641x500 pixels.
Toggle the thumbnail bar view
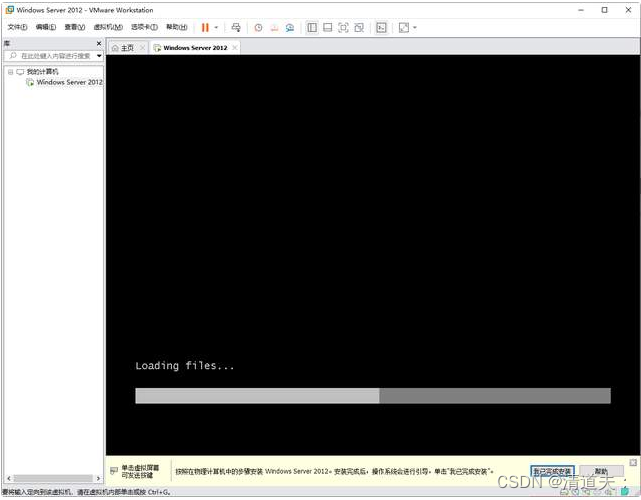(327, 27)
